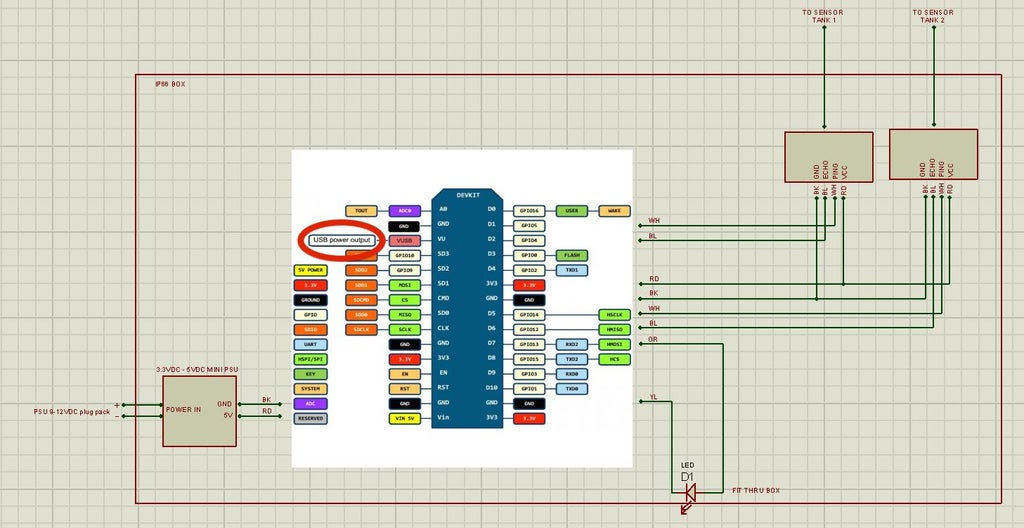Select the "PSU 9-12VDC plug pack" label

coord(72,411)
